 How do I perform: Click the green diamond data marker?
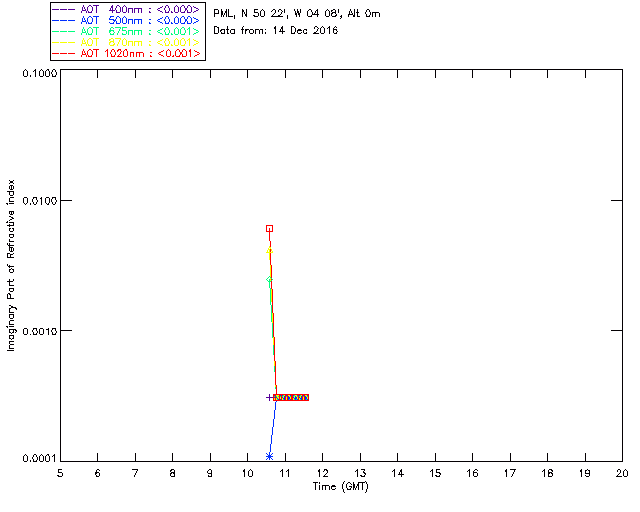[x=269, y=280]
